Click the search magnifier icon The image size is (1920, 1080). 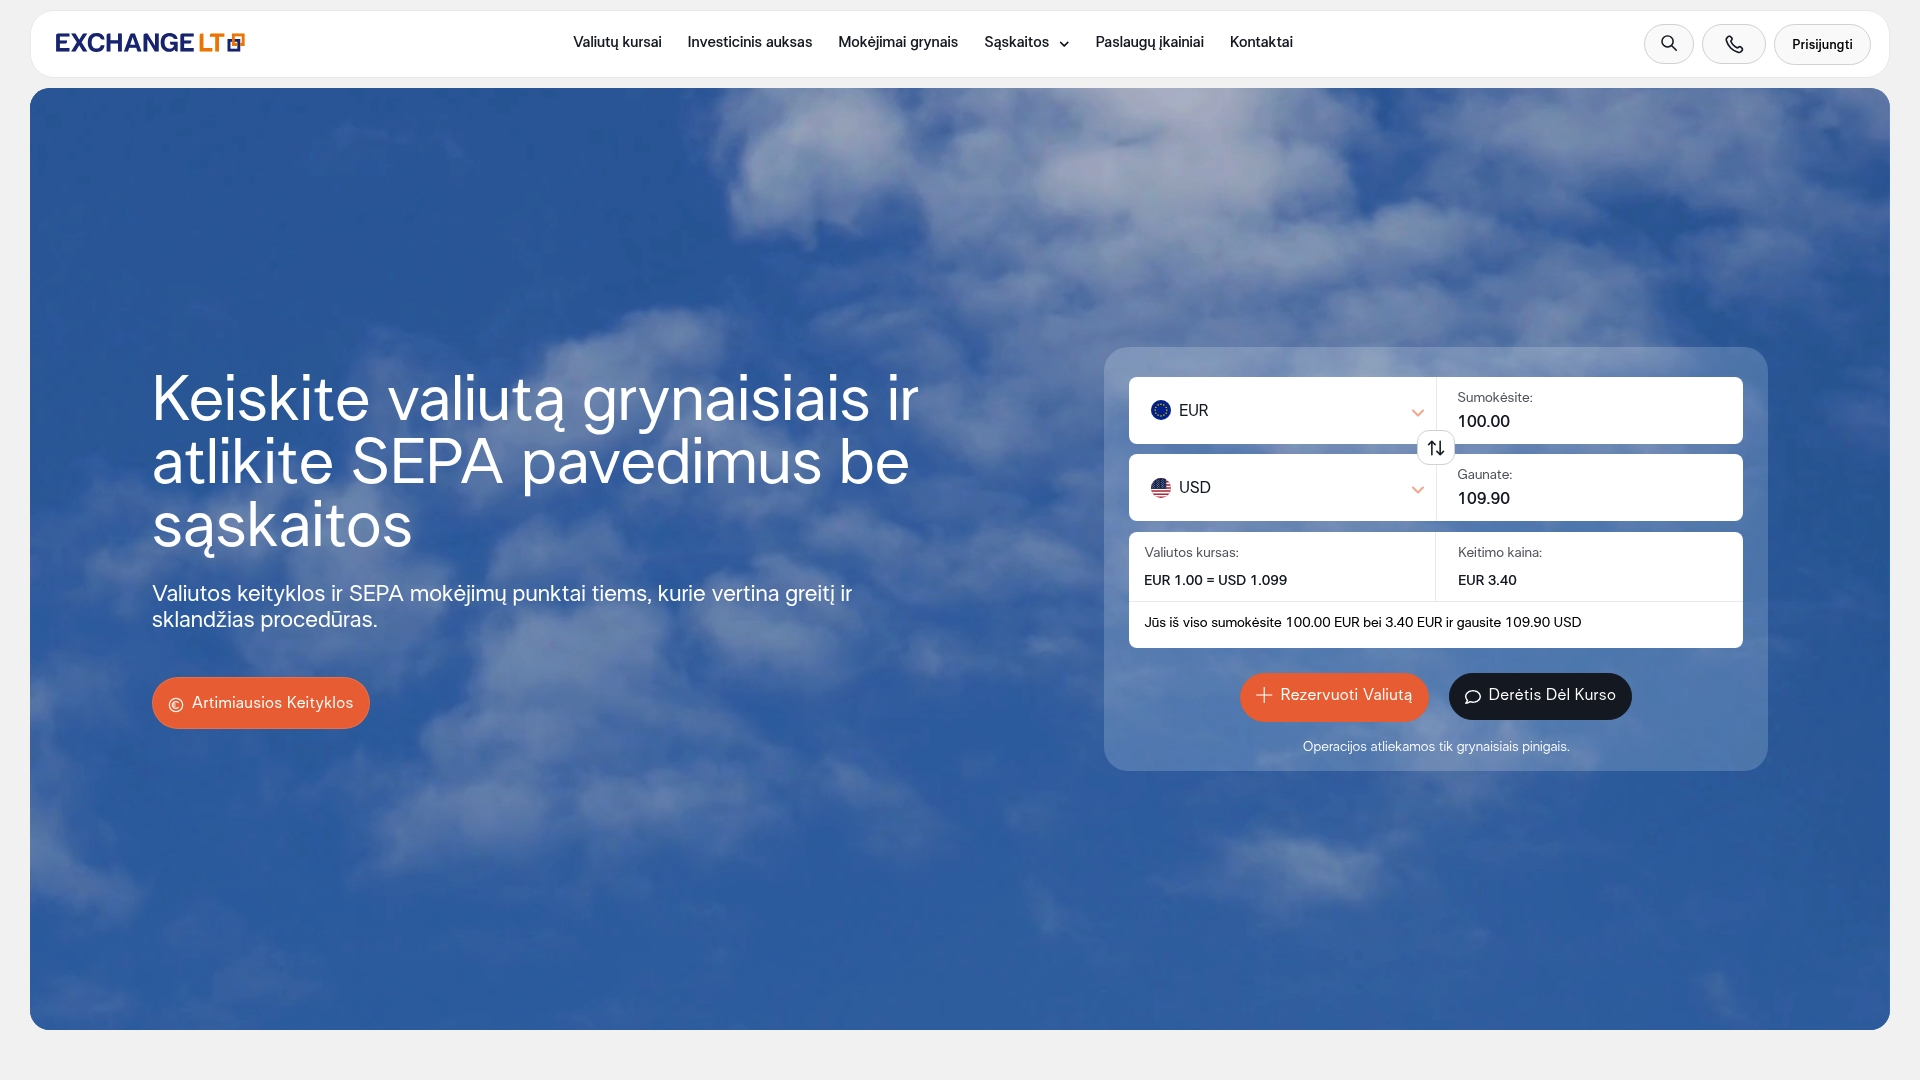pos(1668,44)
